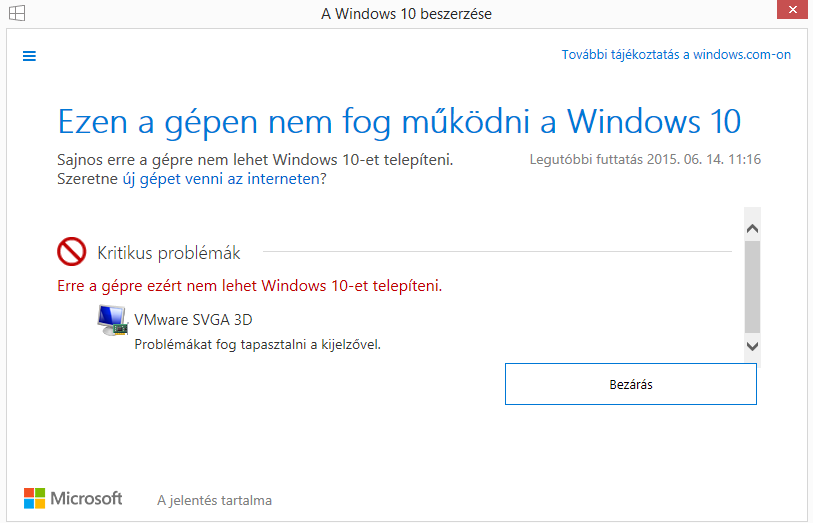Screen dimensions: 813x523
Task: Click the Problémákat fog tapasztalni a kijelzővel description
Action: [x=258, y=344]
